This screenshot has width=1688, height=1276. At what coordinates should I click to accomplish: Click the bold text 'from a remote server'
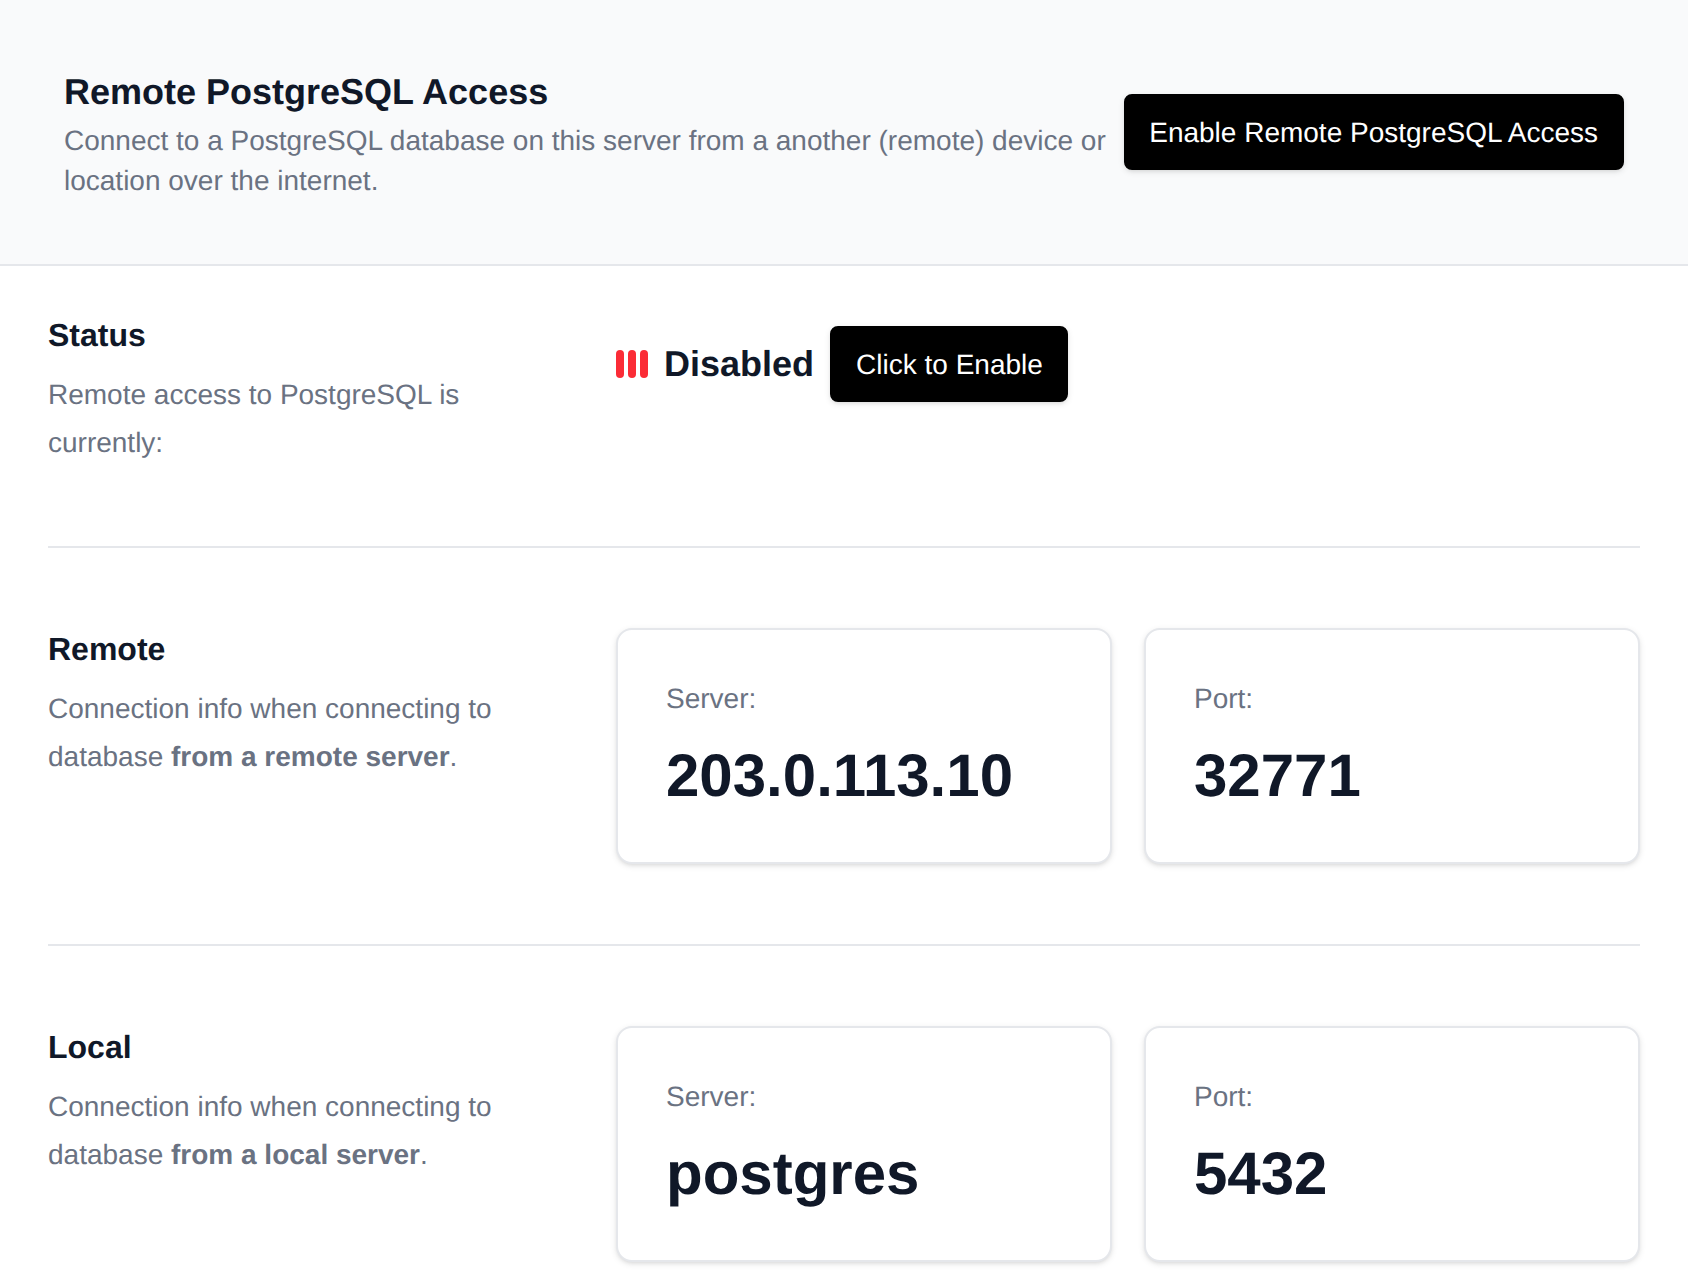pyautogui.click(x=310, y=757)
